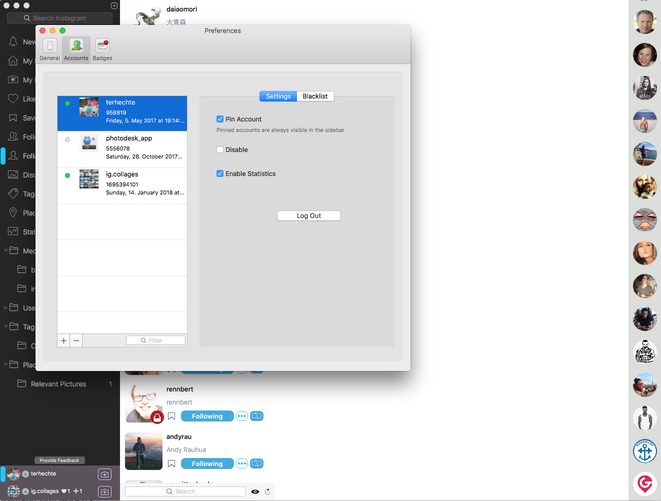The height and width of the screenshot is (501, 661).
Task: Click the Provide Feedback button
Action: tap(59, 460)
